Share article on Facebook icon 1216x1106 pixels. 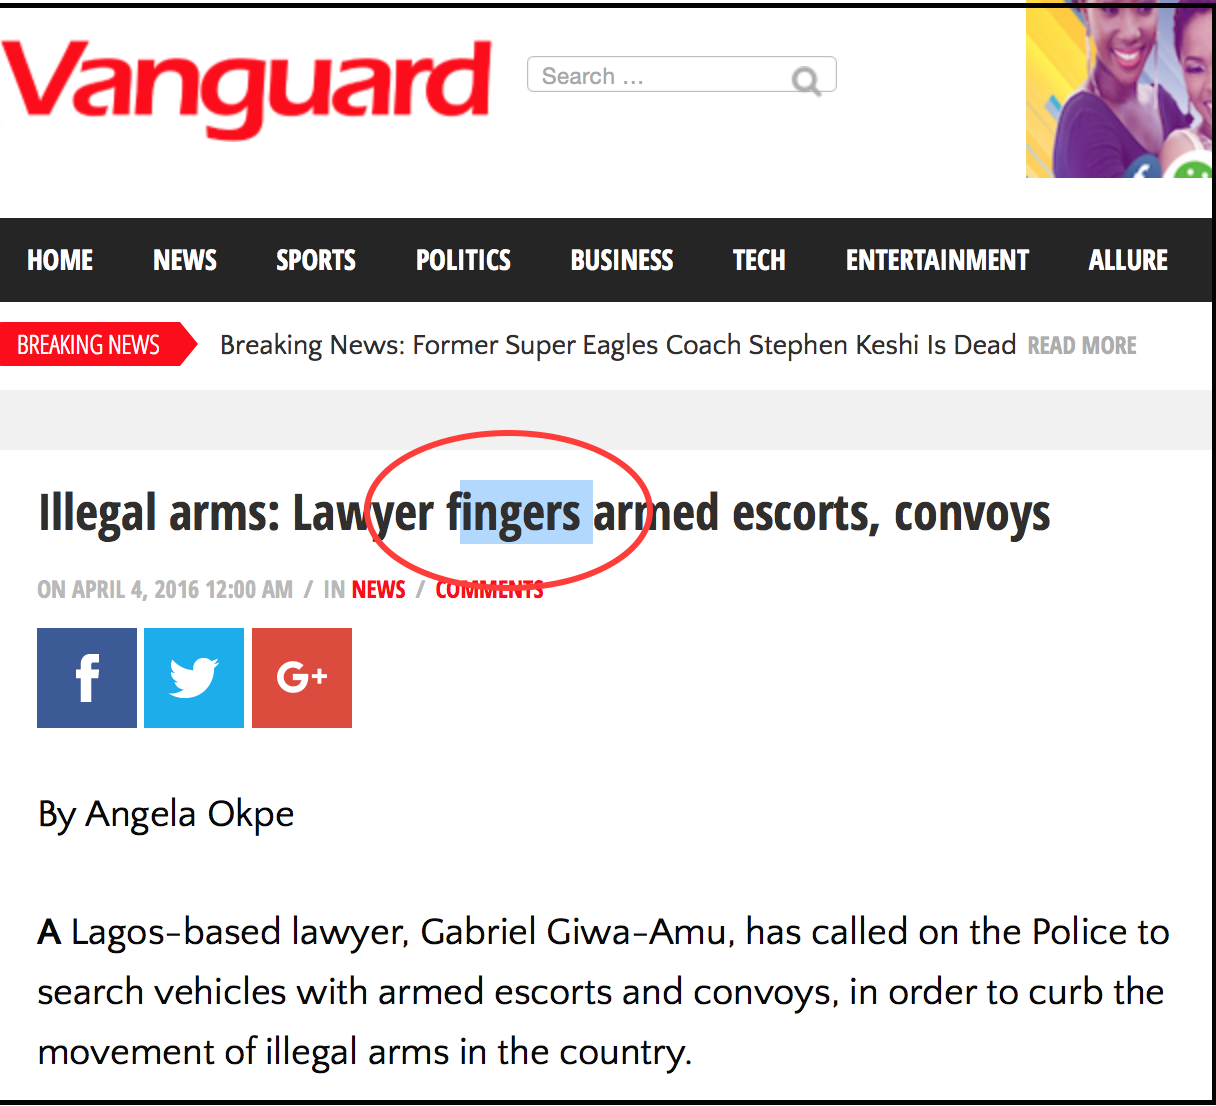[87, 678]
